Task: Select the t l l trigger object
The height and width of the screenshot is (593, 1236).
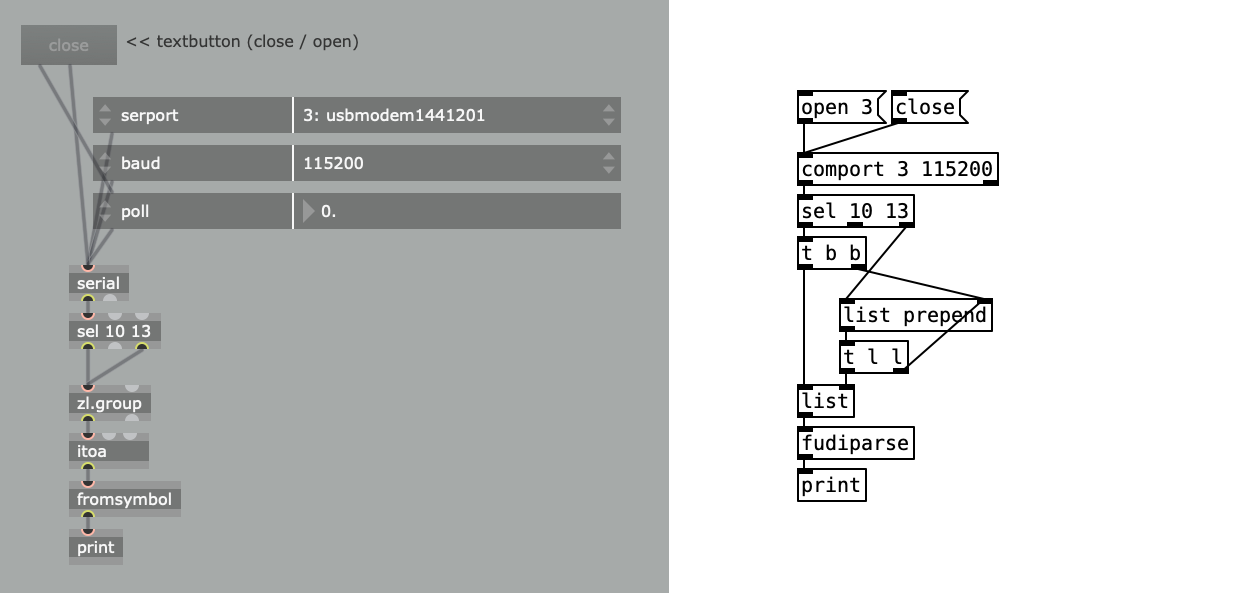Action: click(873, 356)
